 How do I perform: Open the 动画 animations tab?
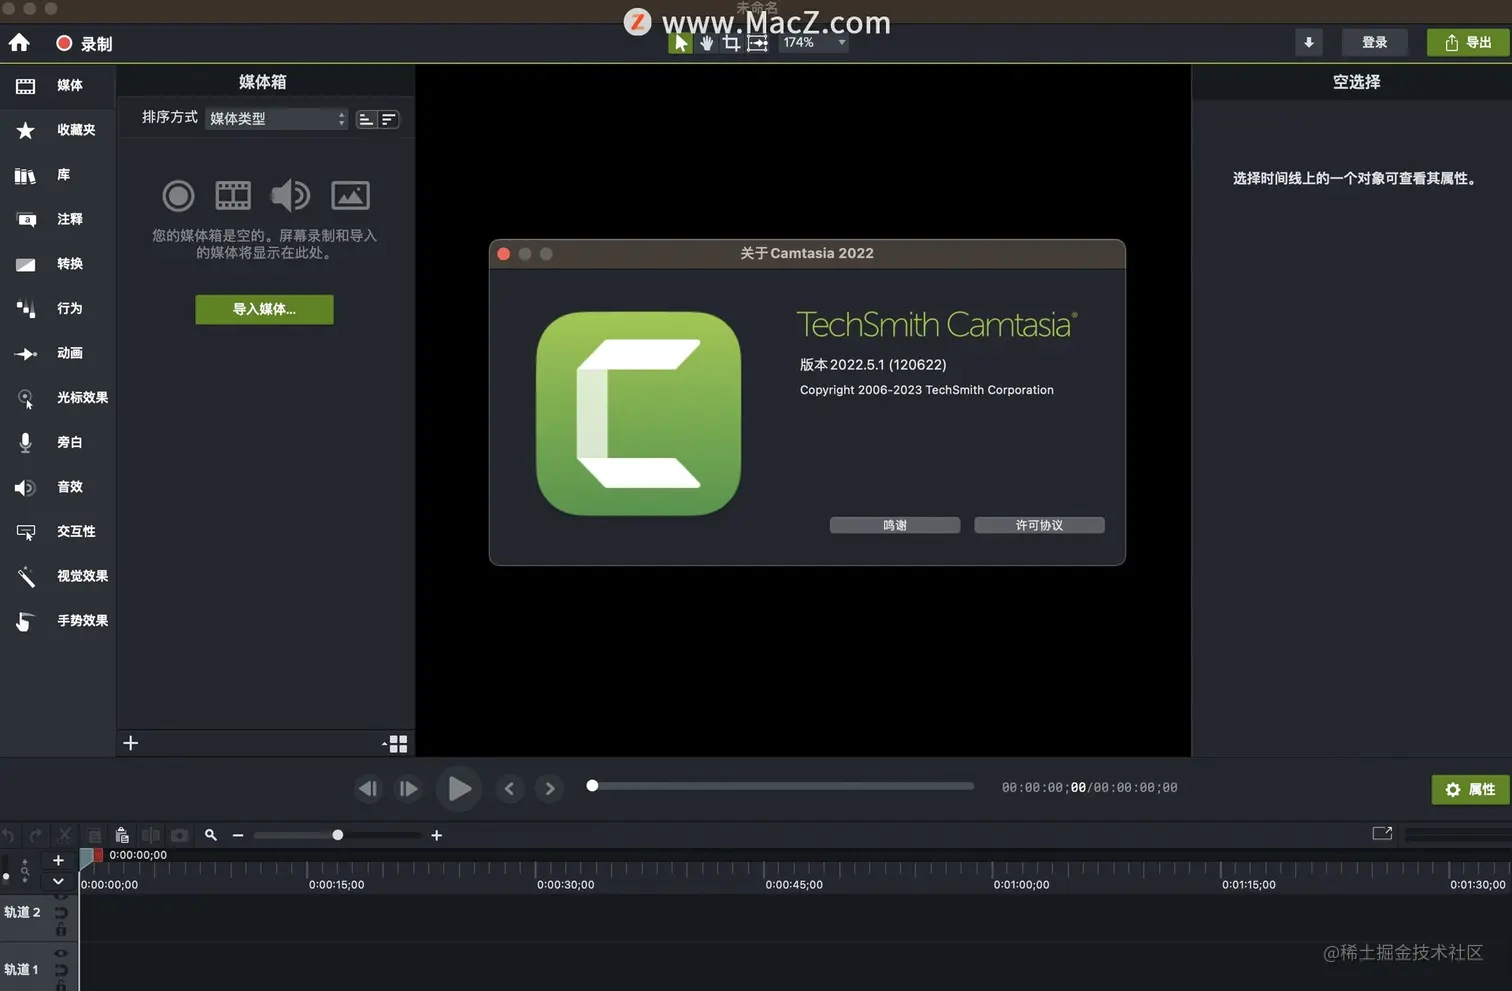(58, 353)
